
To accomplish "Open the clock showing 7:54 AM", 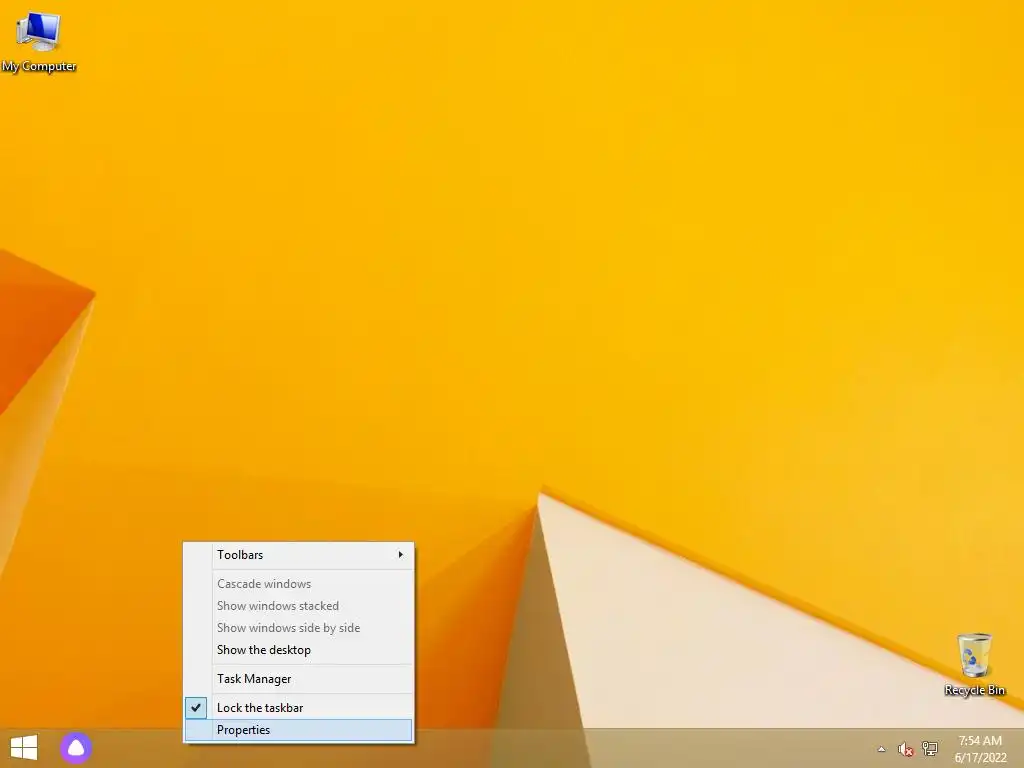I will pos(980,749).
